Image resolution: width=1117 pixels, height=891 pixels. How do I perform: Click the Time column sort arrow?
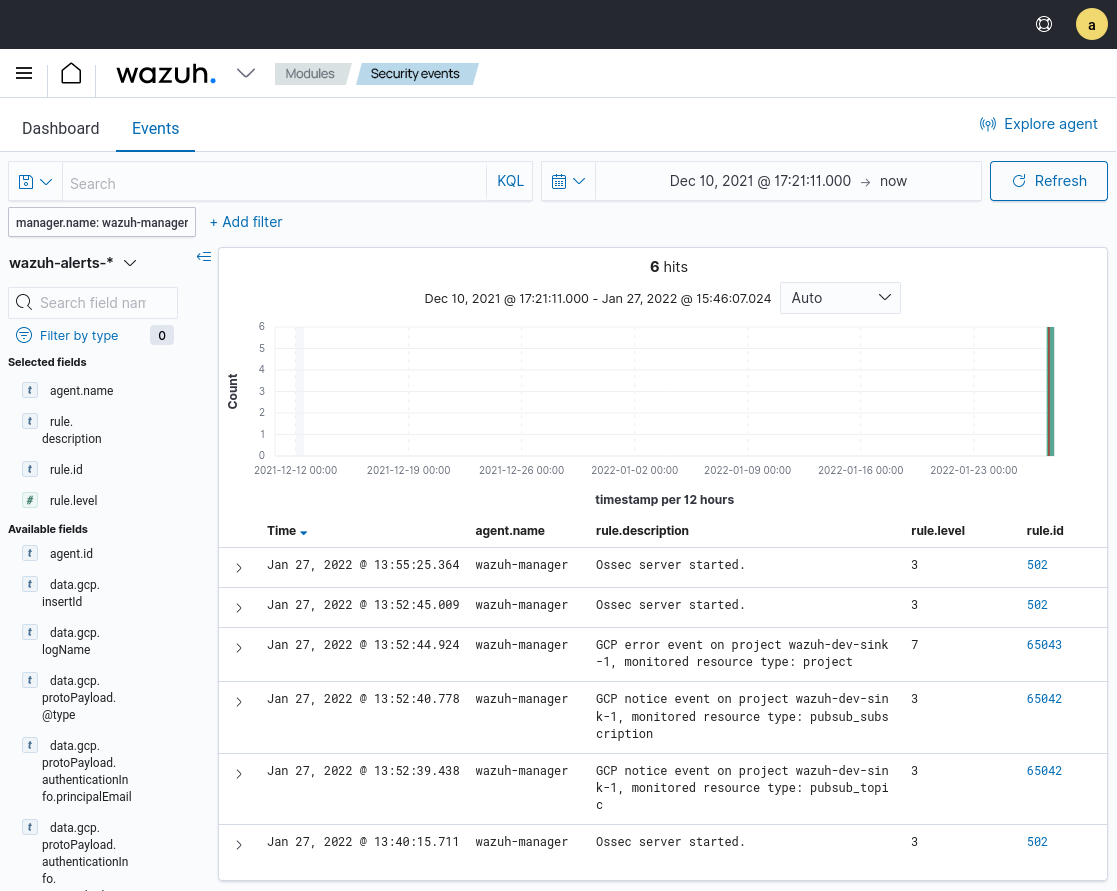(303, 532)
